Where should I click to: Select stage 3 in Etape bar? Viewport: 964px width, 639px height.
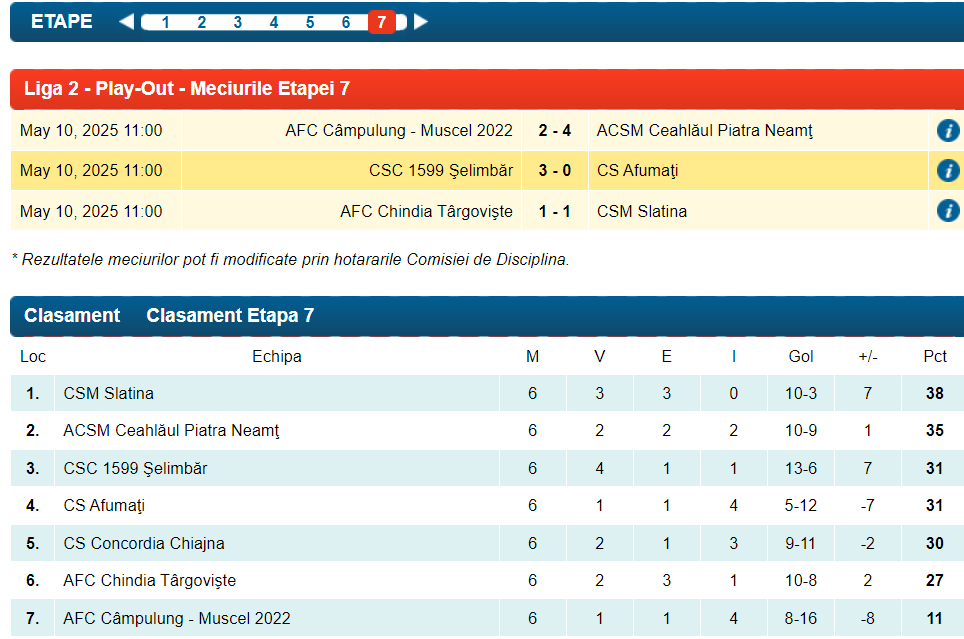pyautogui.click(x=237, y=22)
